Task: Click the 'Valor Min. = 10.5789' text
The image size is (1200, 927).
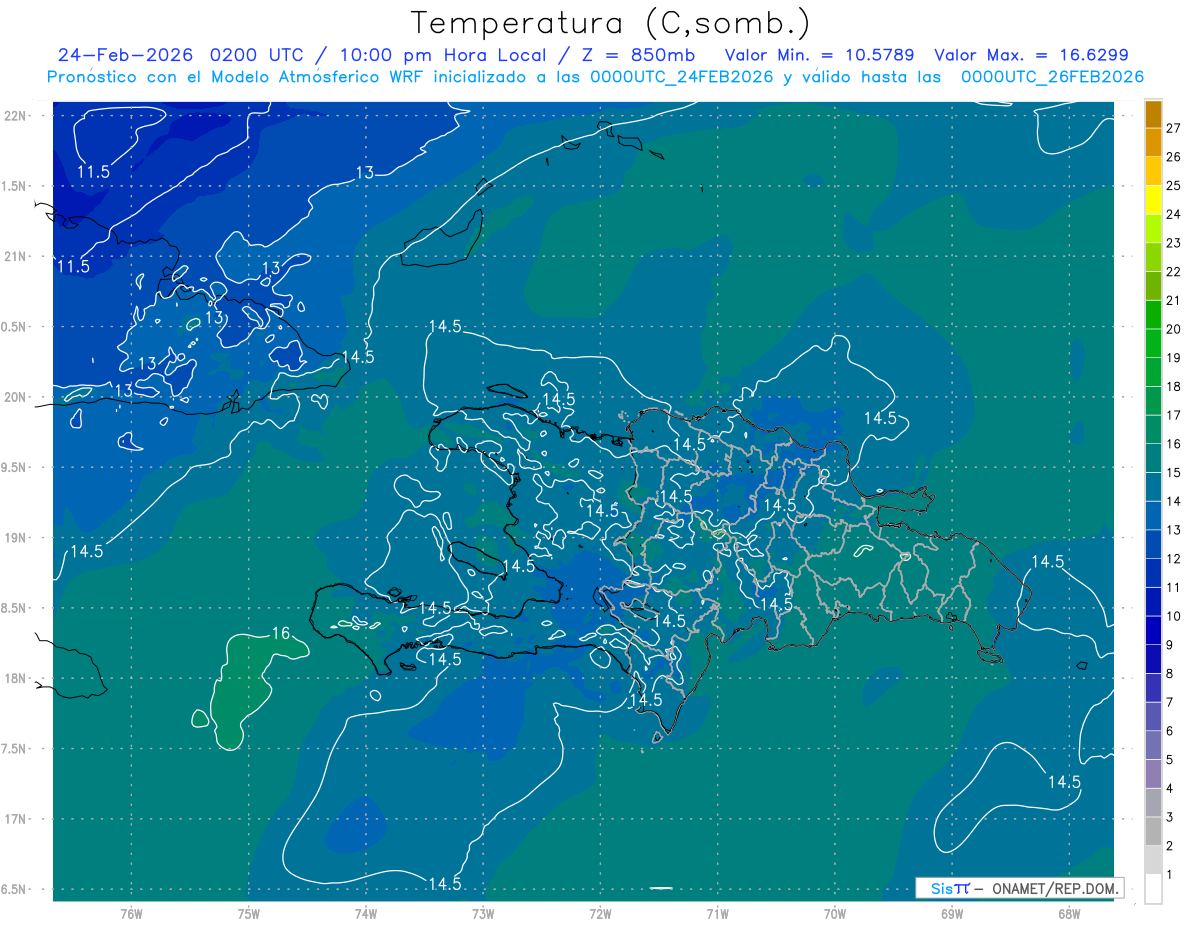Action: tap(822, 55)
